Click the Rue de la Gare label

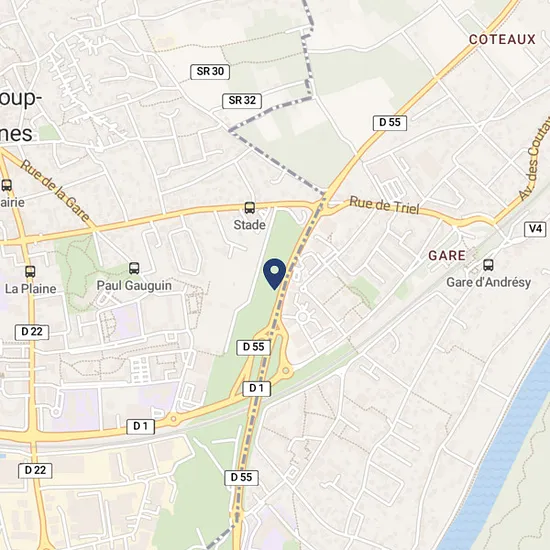click(55, 190)
